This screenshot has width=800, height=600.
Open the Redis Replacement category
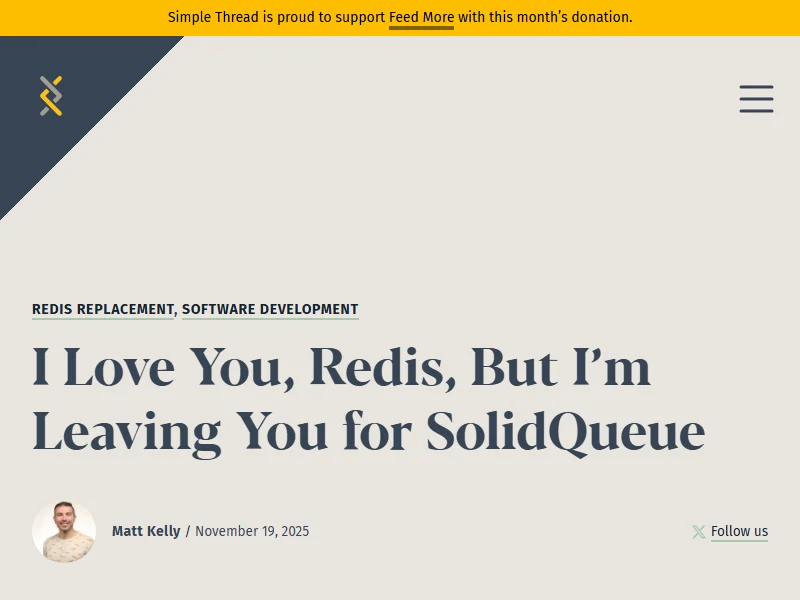pyautogui.click(x=103, y=310)
